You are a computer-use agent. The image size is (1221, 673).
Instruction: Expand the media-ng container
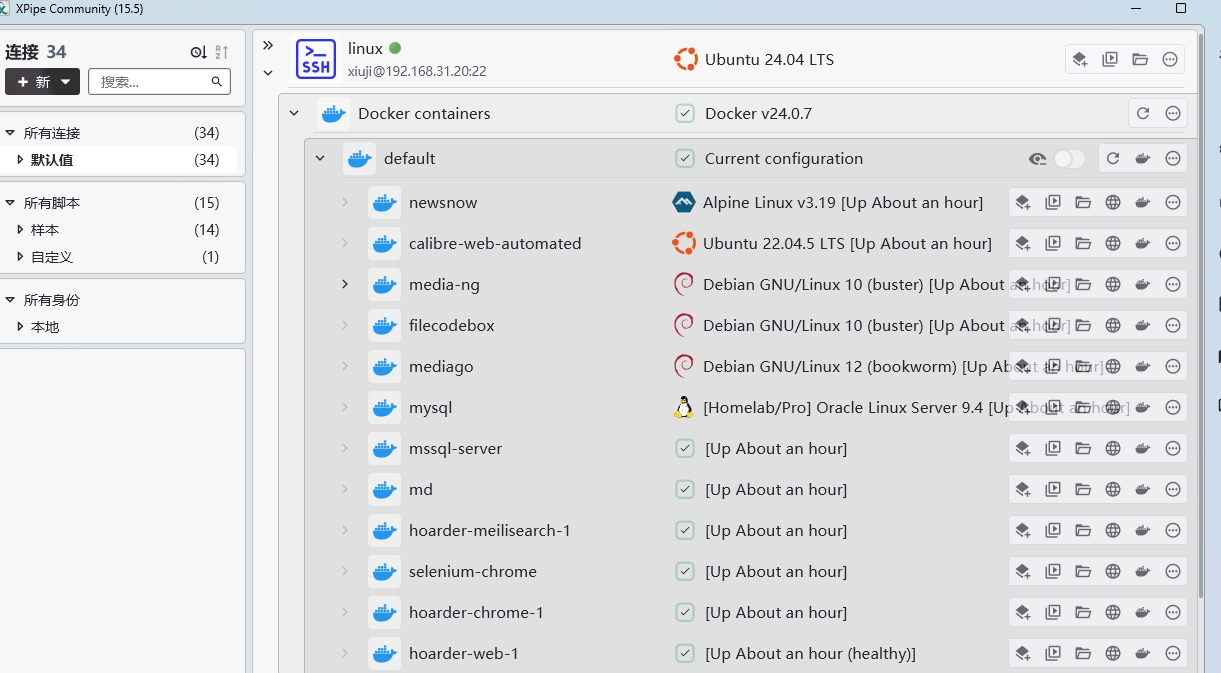(x=345, y=284)
